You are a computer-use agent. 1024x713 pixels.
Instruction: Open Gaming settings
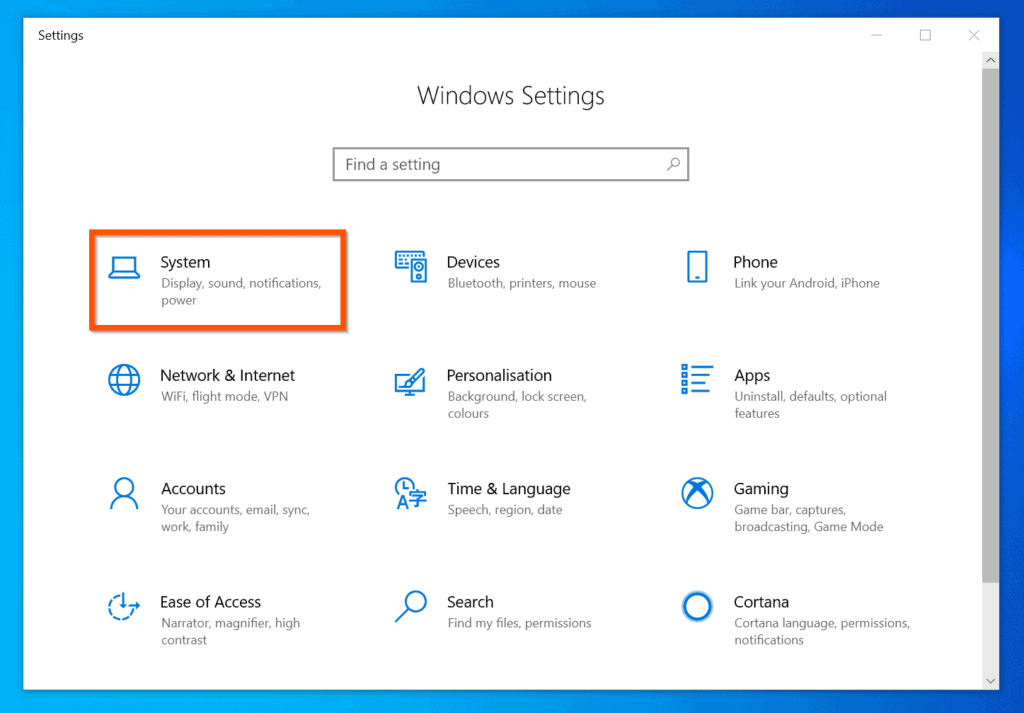click(761, 488)
